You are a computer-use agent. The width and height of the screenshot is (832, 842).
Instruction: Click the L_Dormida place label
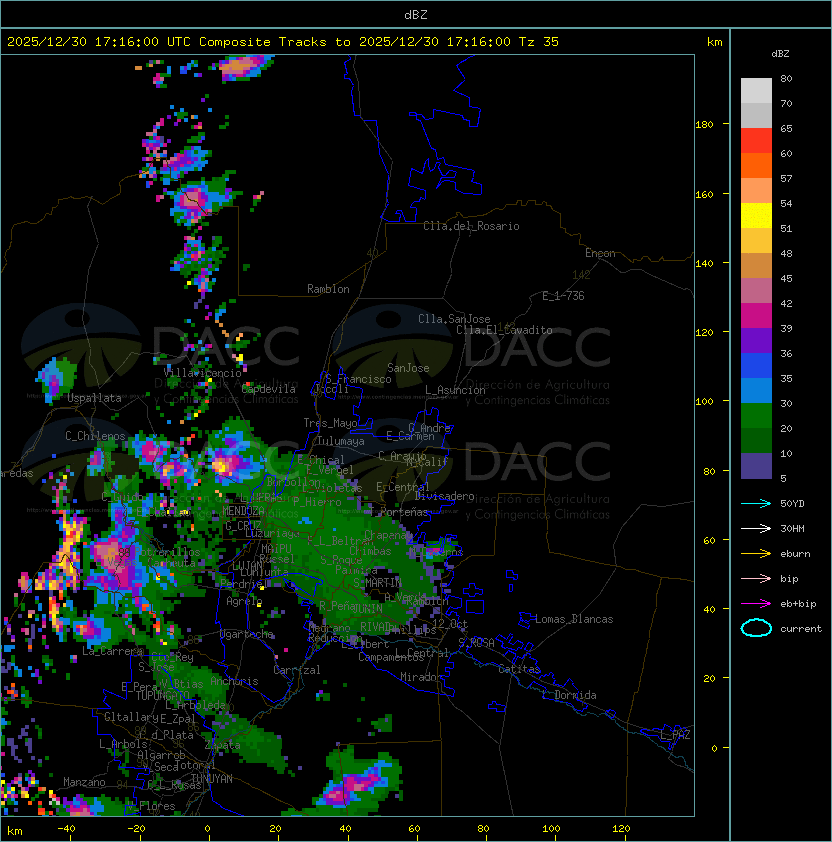[569, 695]
